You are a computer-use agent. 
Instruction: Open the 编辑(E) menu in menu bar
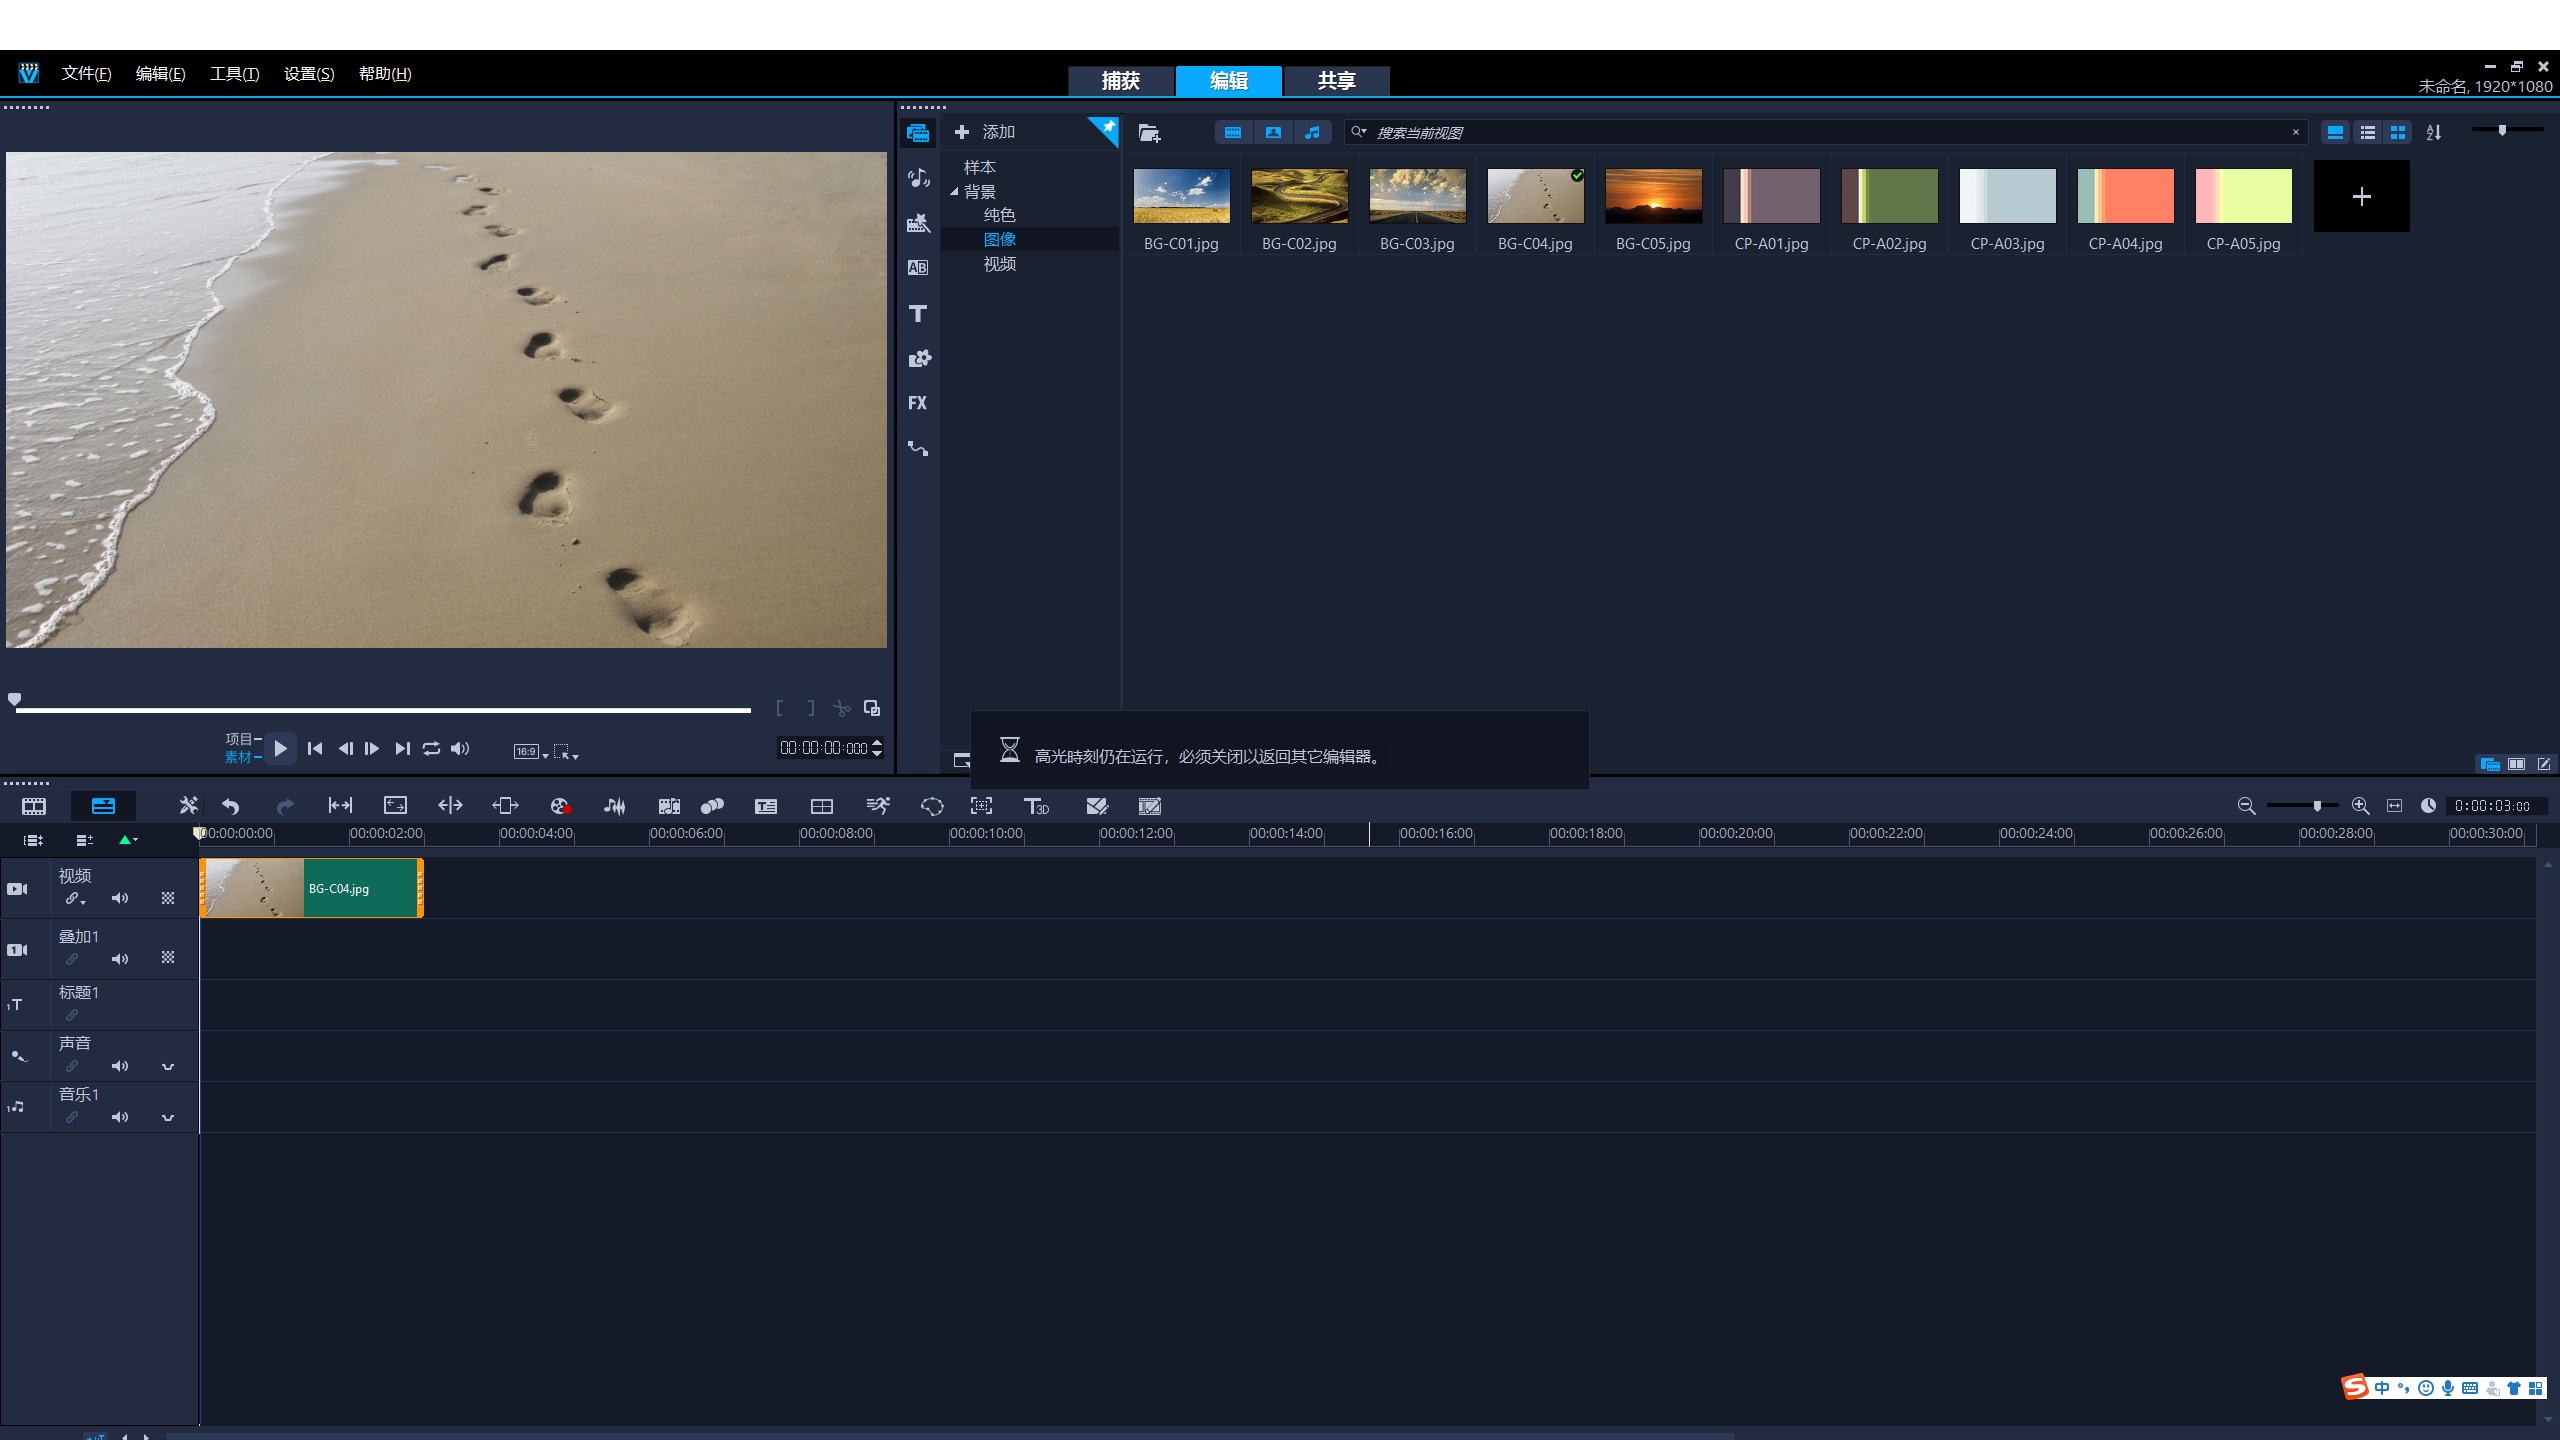pyautogui.click(x=160, y=74)
